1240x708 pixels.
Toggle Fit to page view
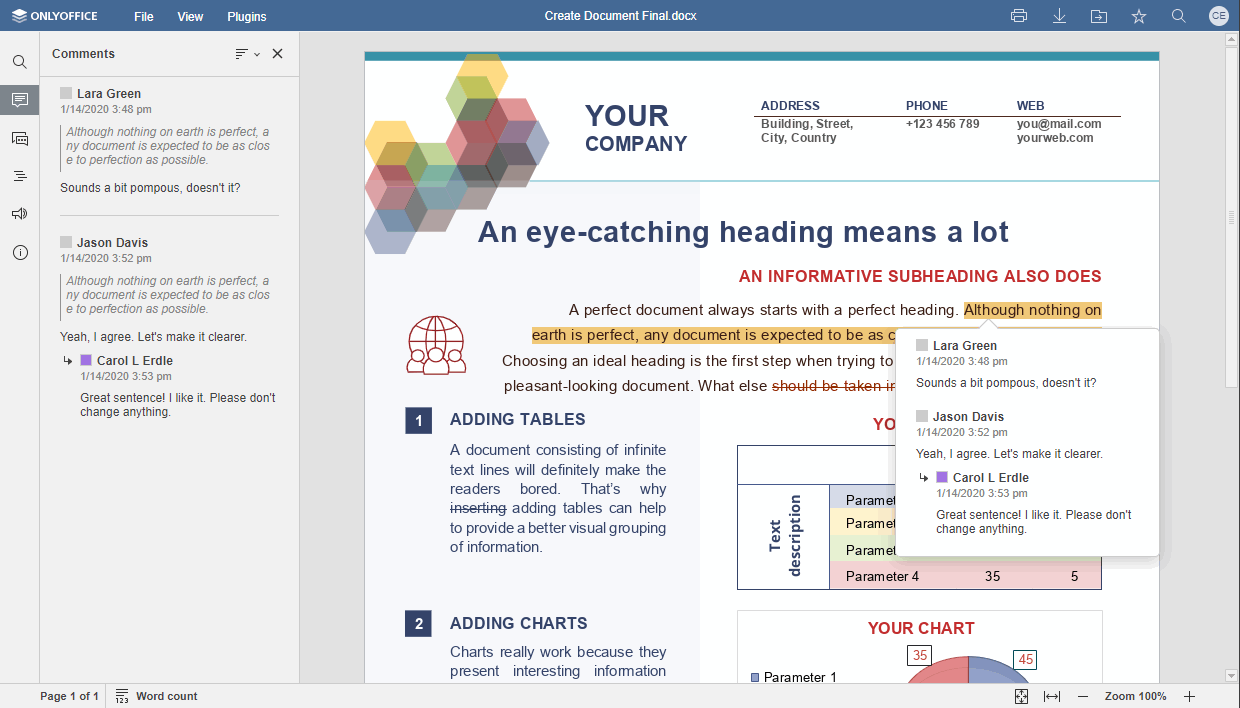coord(1021,696)
